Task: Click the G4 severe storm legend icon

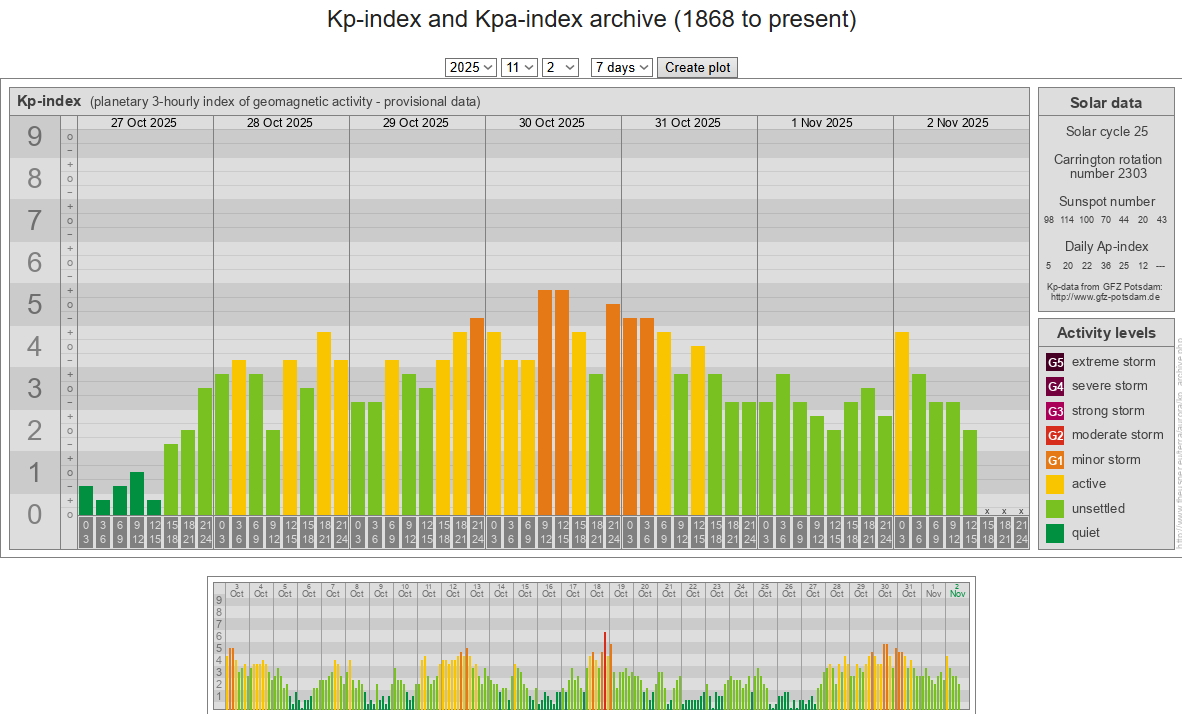Action: coord(1055,386)
